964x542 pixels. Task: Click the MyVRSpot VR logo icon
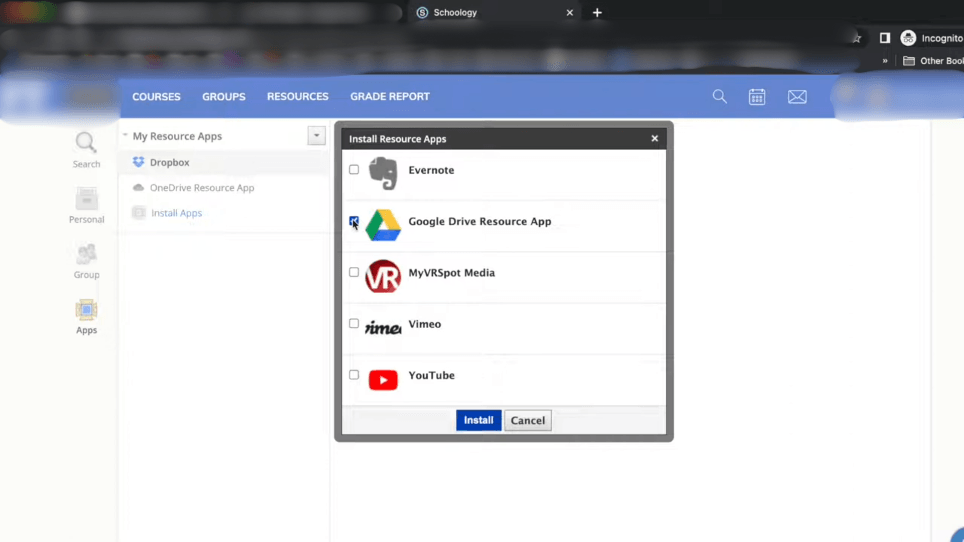[383, 276]
